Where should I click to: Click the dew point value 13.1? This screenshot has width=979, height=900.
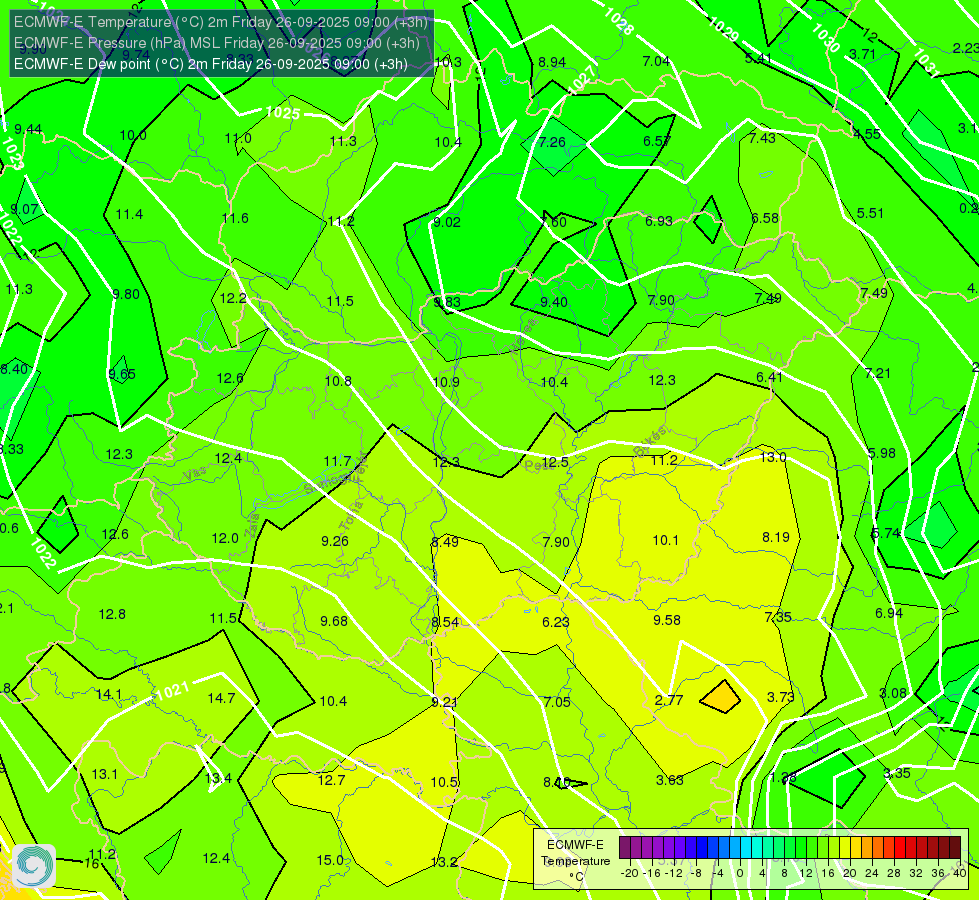click(x=104, y=774)
